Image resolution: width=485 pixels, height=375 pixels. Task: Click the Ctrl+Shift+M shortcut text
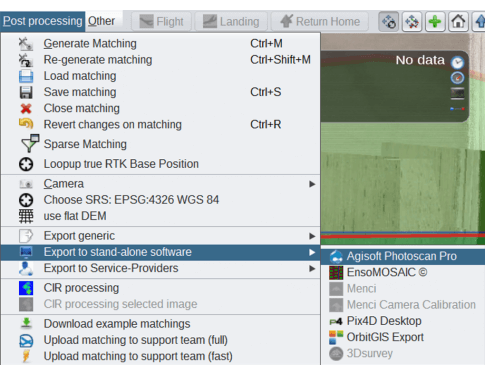point(280,60)
